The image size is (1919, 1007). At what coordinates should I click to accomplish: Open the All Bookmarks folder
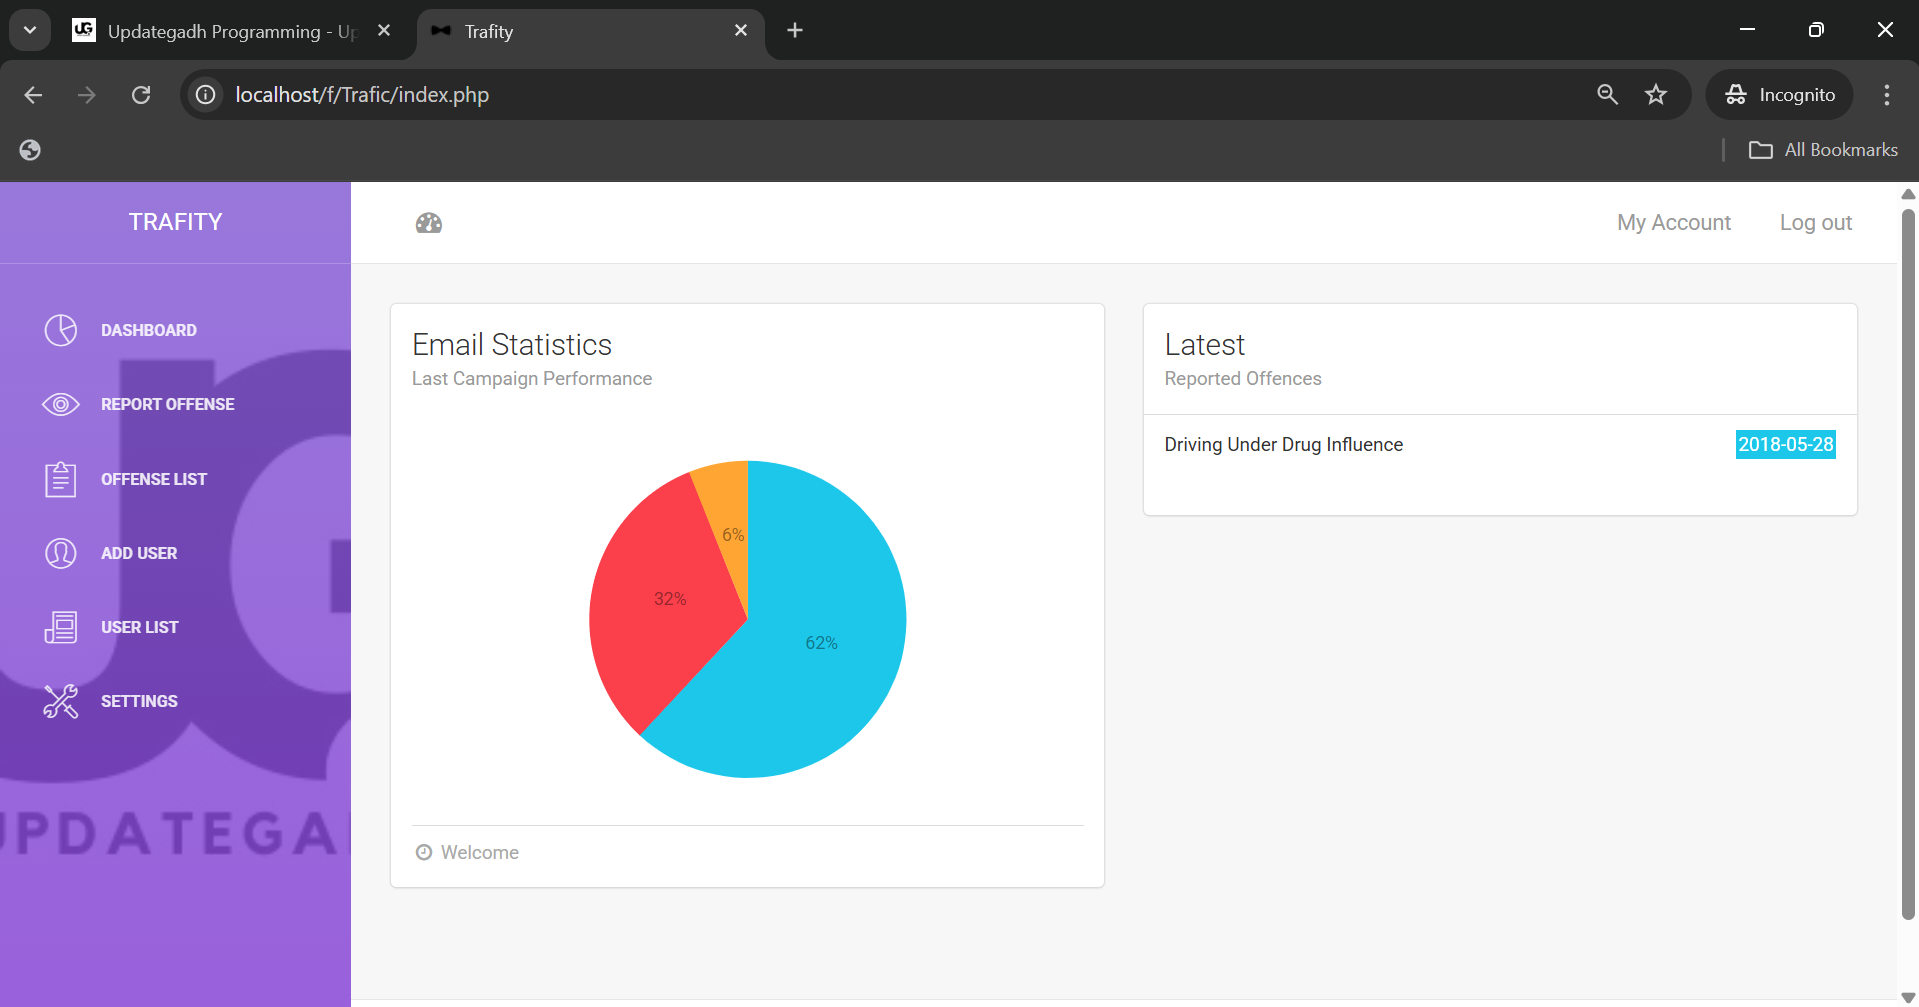[x=1823, y=150]
